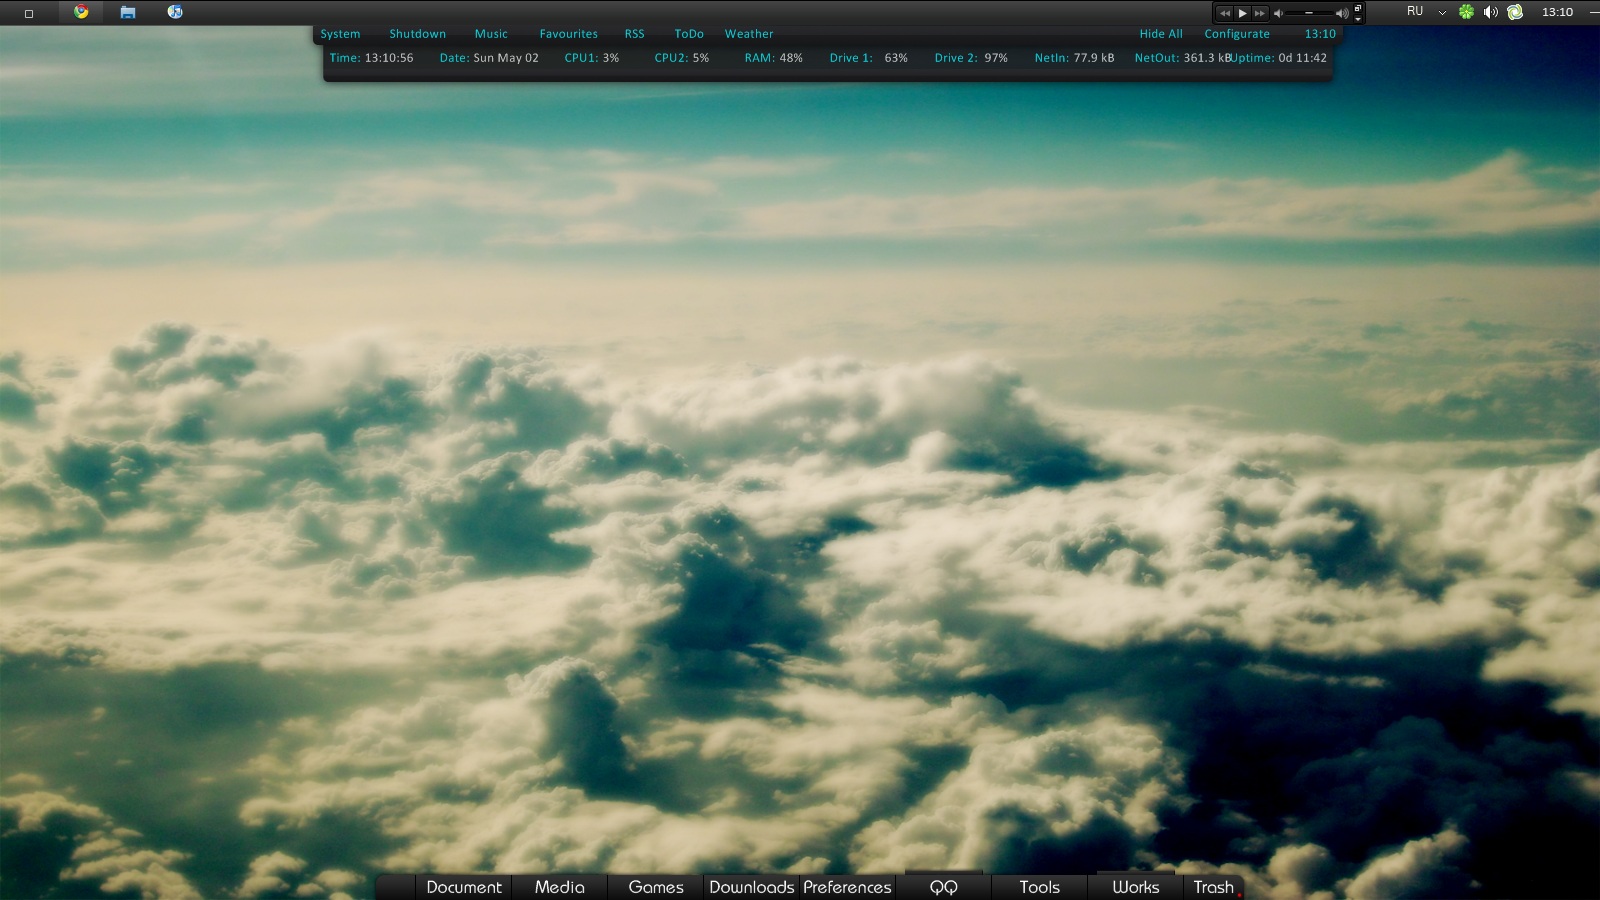Open the Media dock item
The height and width of the screenshot is (900, 1600).
pyautogui.click(x=560, y=887)
